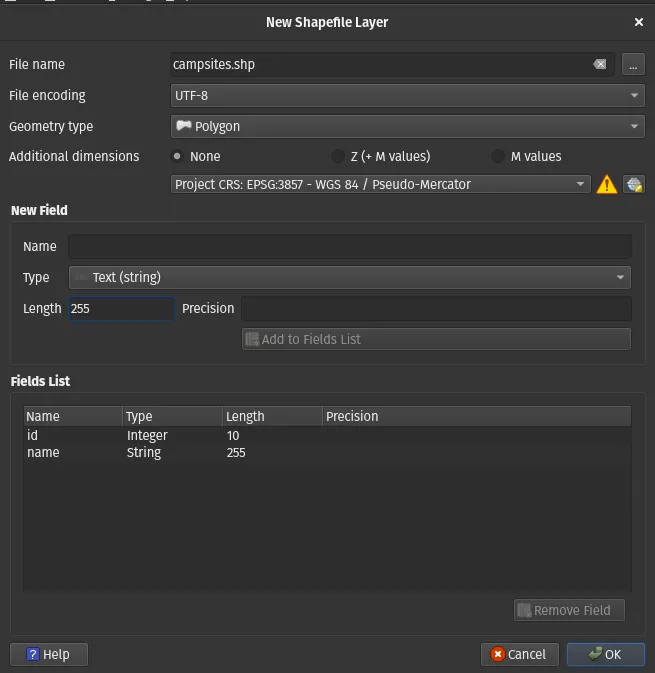Choose the M values radio button
655x673 pixels.
[x=498, y=156]
